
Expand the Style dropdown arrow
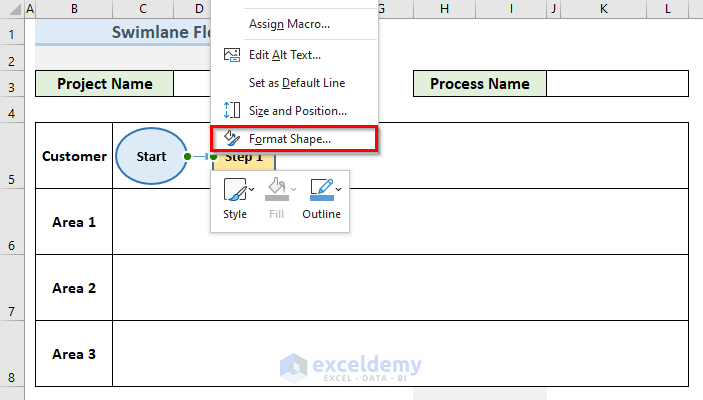pos(251,189)
